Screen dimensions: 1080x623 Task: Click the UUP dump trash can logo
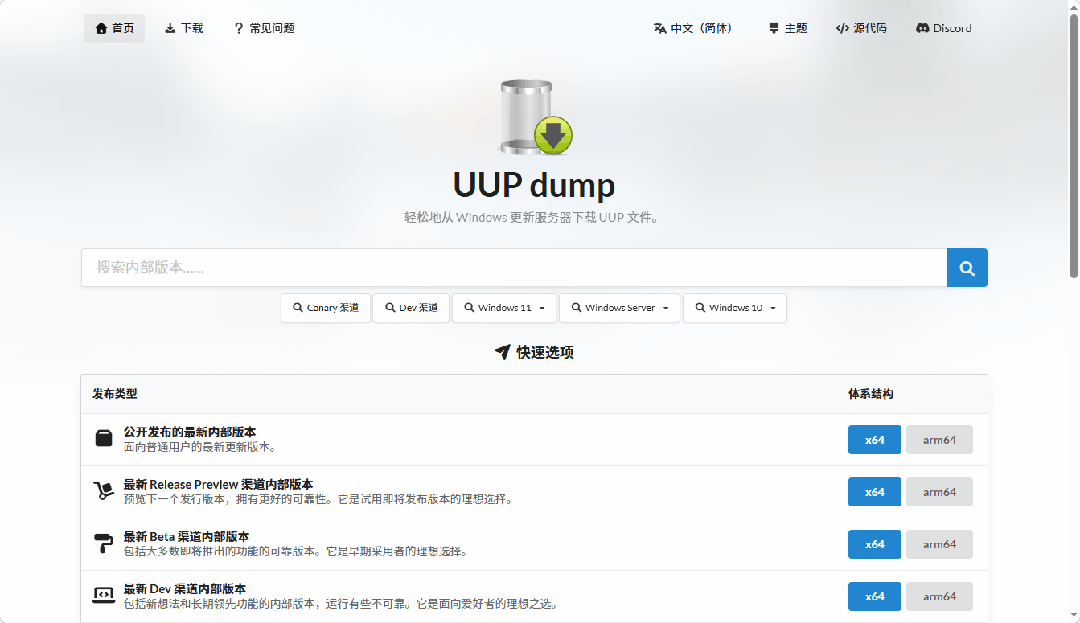tap(536, 117)
